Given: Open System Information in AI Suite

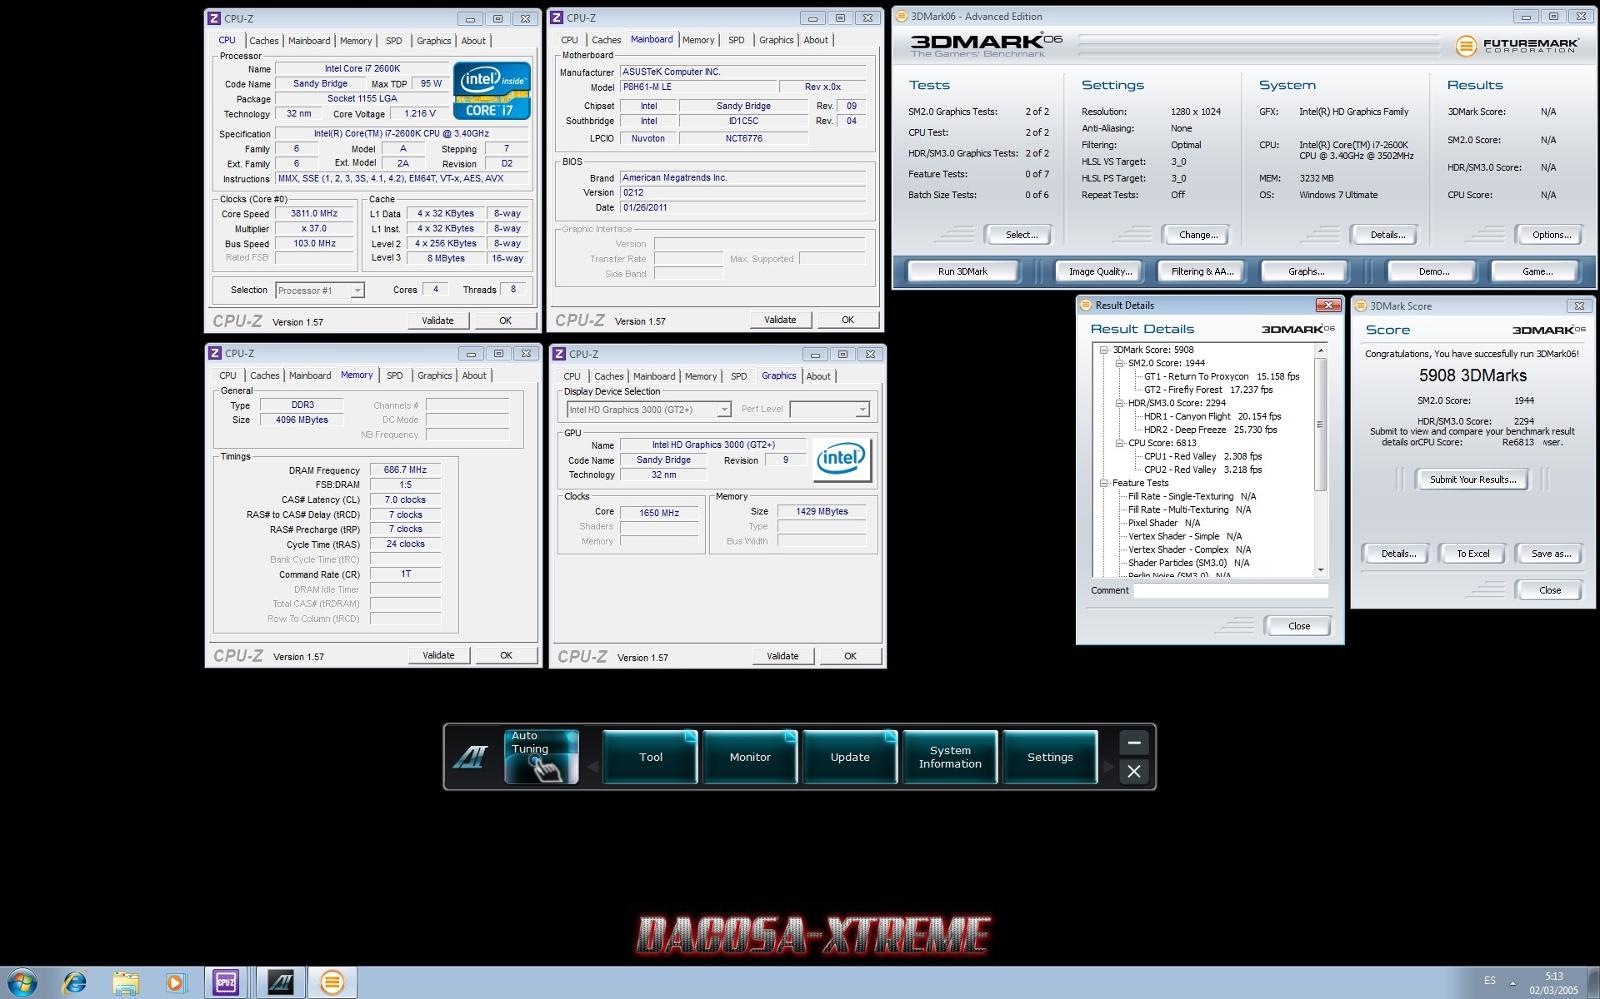Looking at the screenshot, I should coord(950,757).
